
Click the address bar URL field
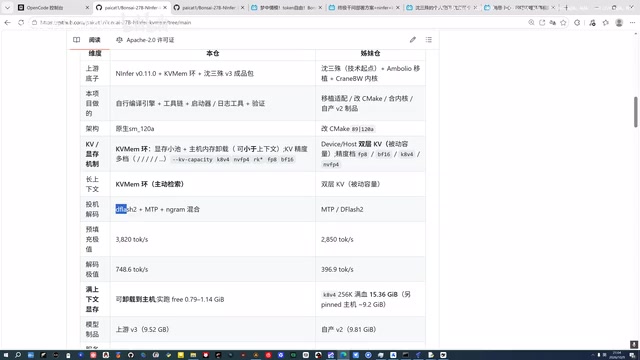(x=278, y=22)
